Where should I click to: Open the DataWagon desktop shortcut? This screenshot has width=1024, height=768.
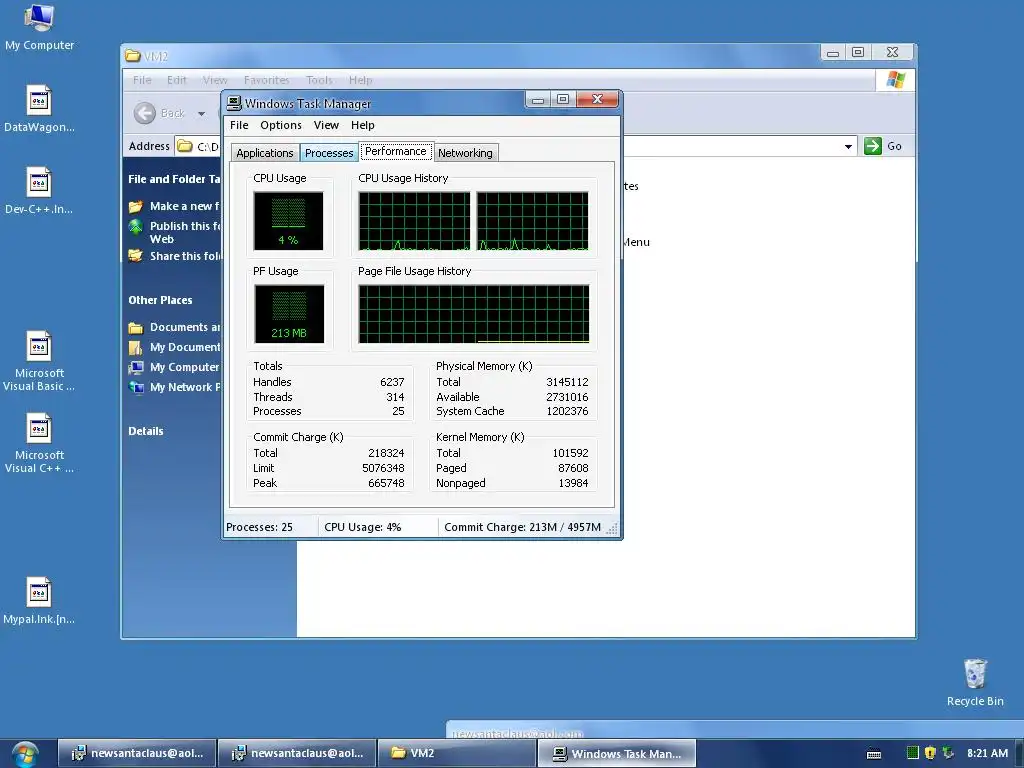tap(39, 108)
